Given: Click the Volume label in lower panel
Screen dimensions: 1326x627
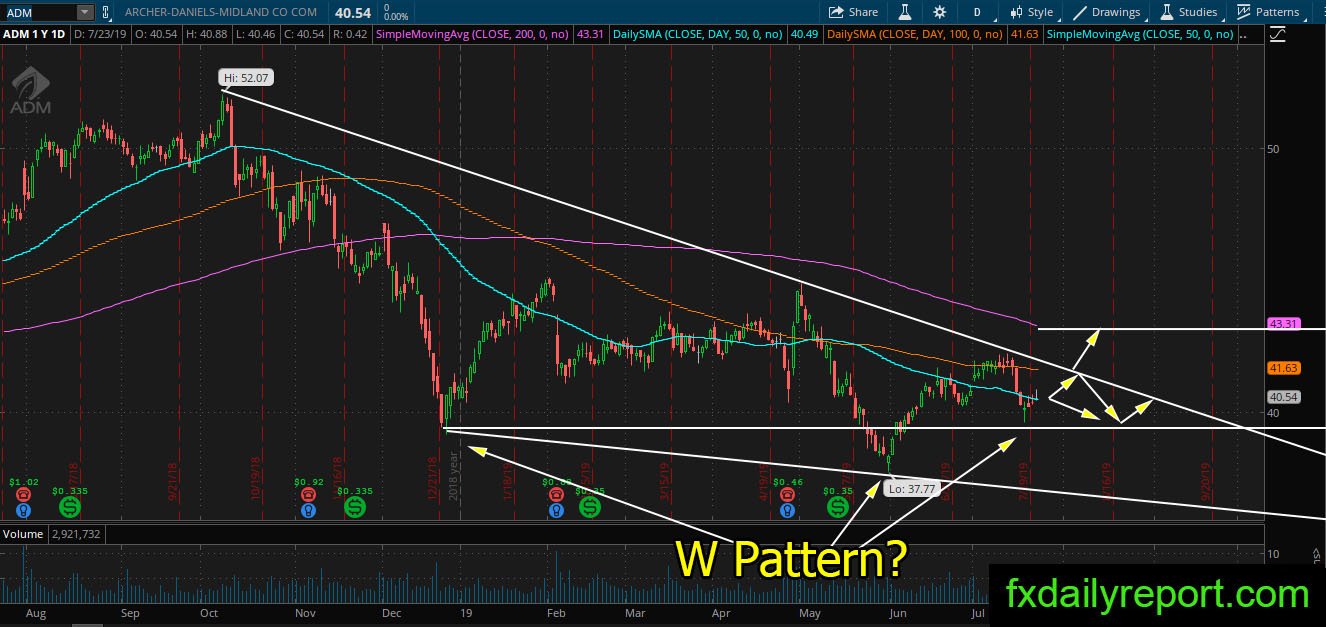Looking at the screenshot, I should click(22, 534).
